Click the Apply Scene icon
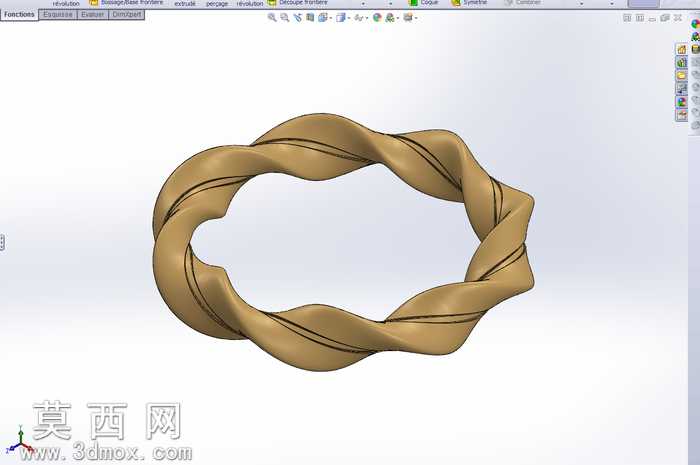700x465 pixels. [x=390, y=18]
